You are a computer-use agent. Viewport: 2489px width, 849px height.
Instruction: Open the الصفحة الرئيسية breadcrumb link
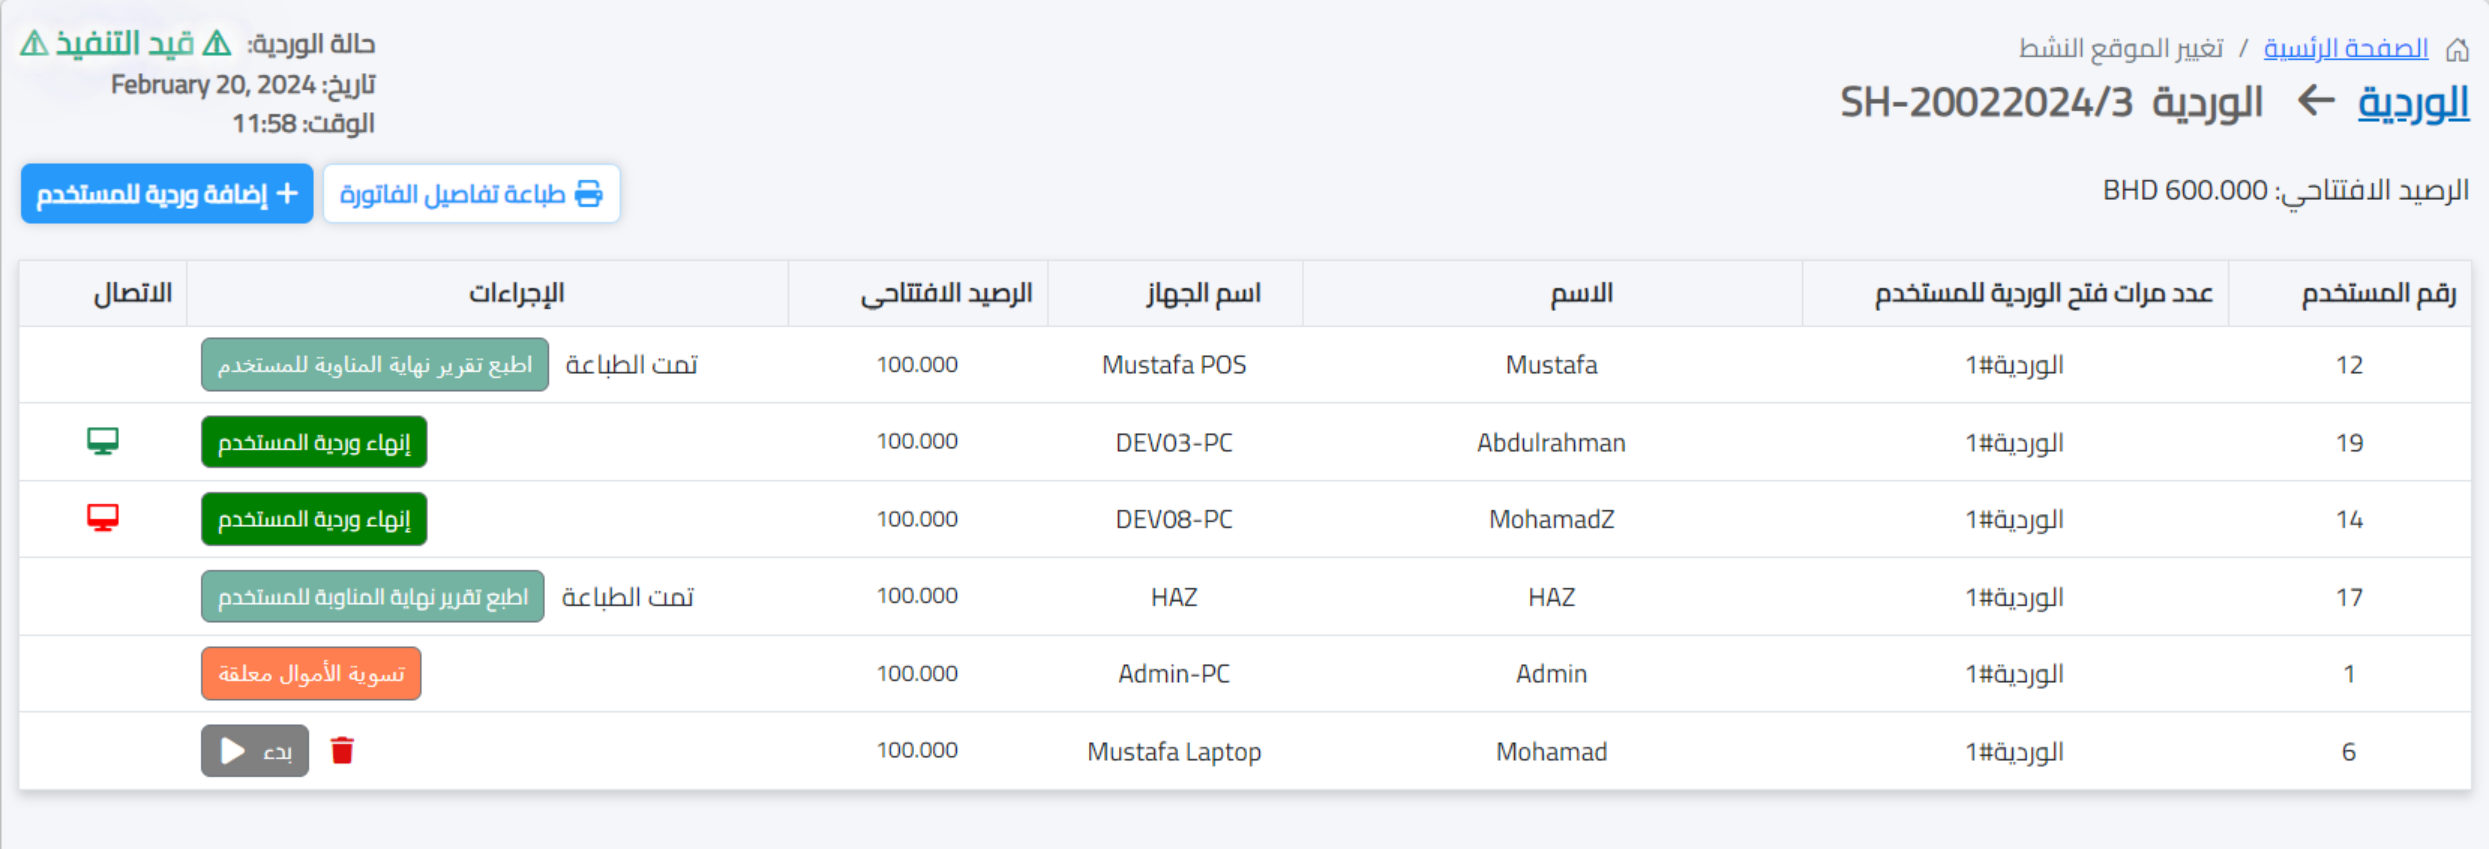pos(2350,47)
